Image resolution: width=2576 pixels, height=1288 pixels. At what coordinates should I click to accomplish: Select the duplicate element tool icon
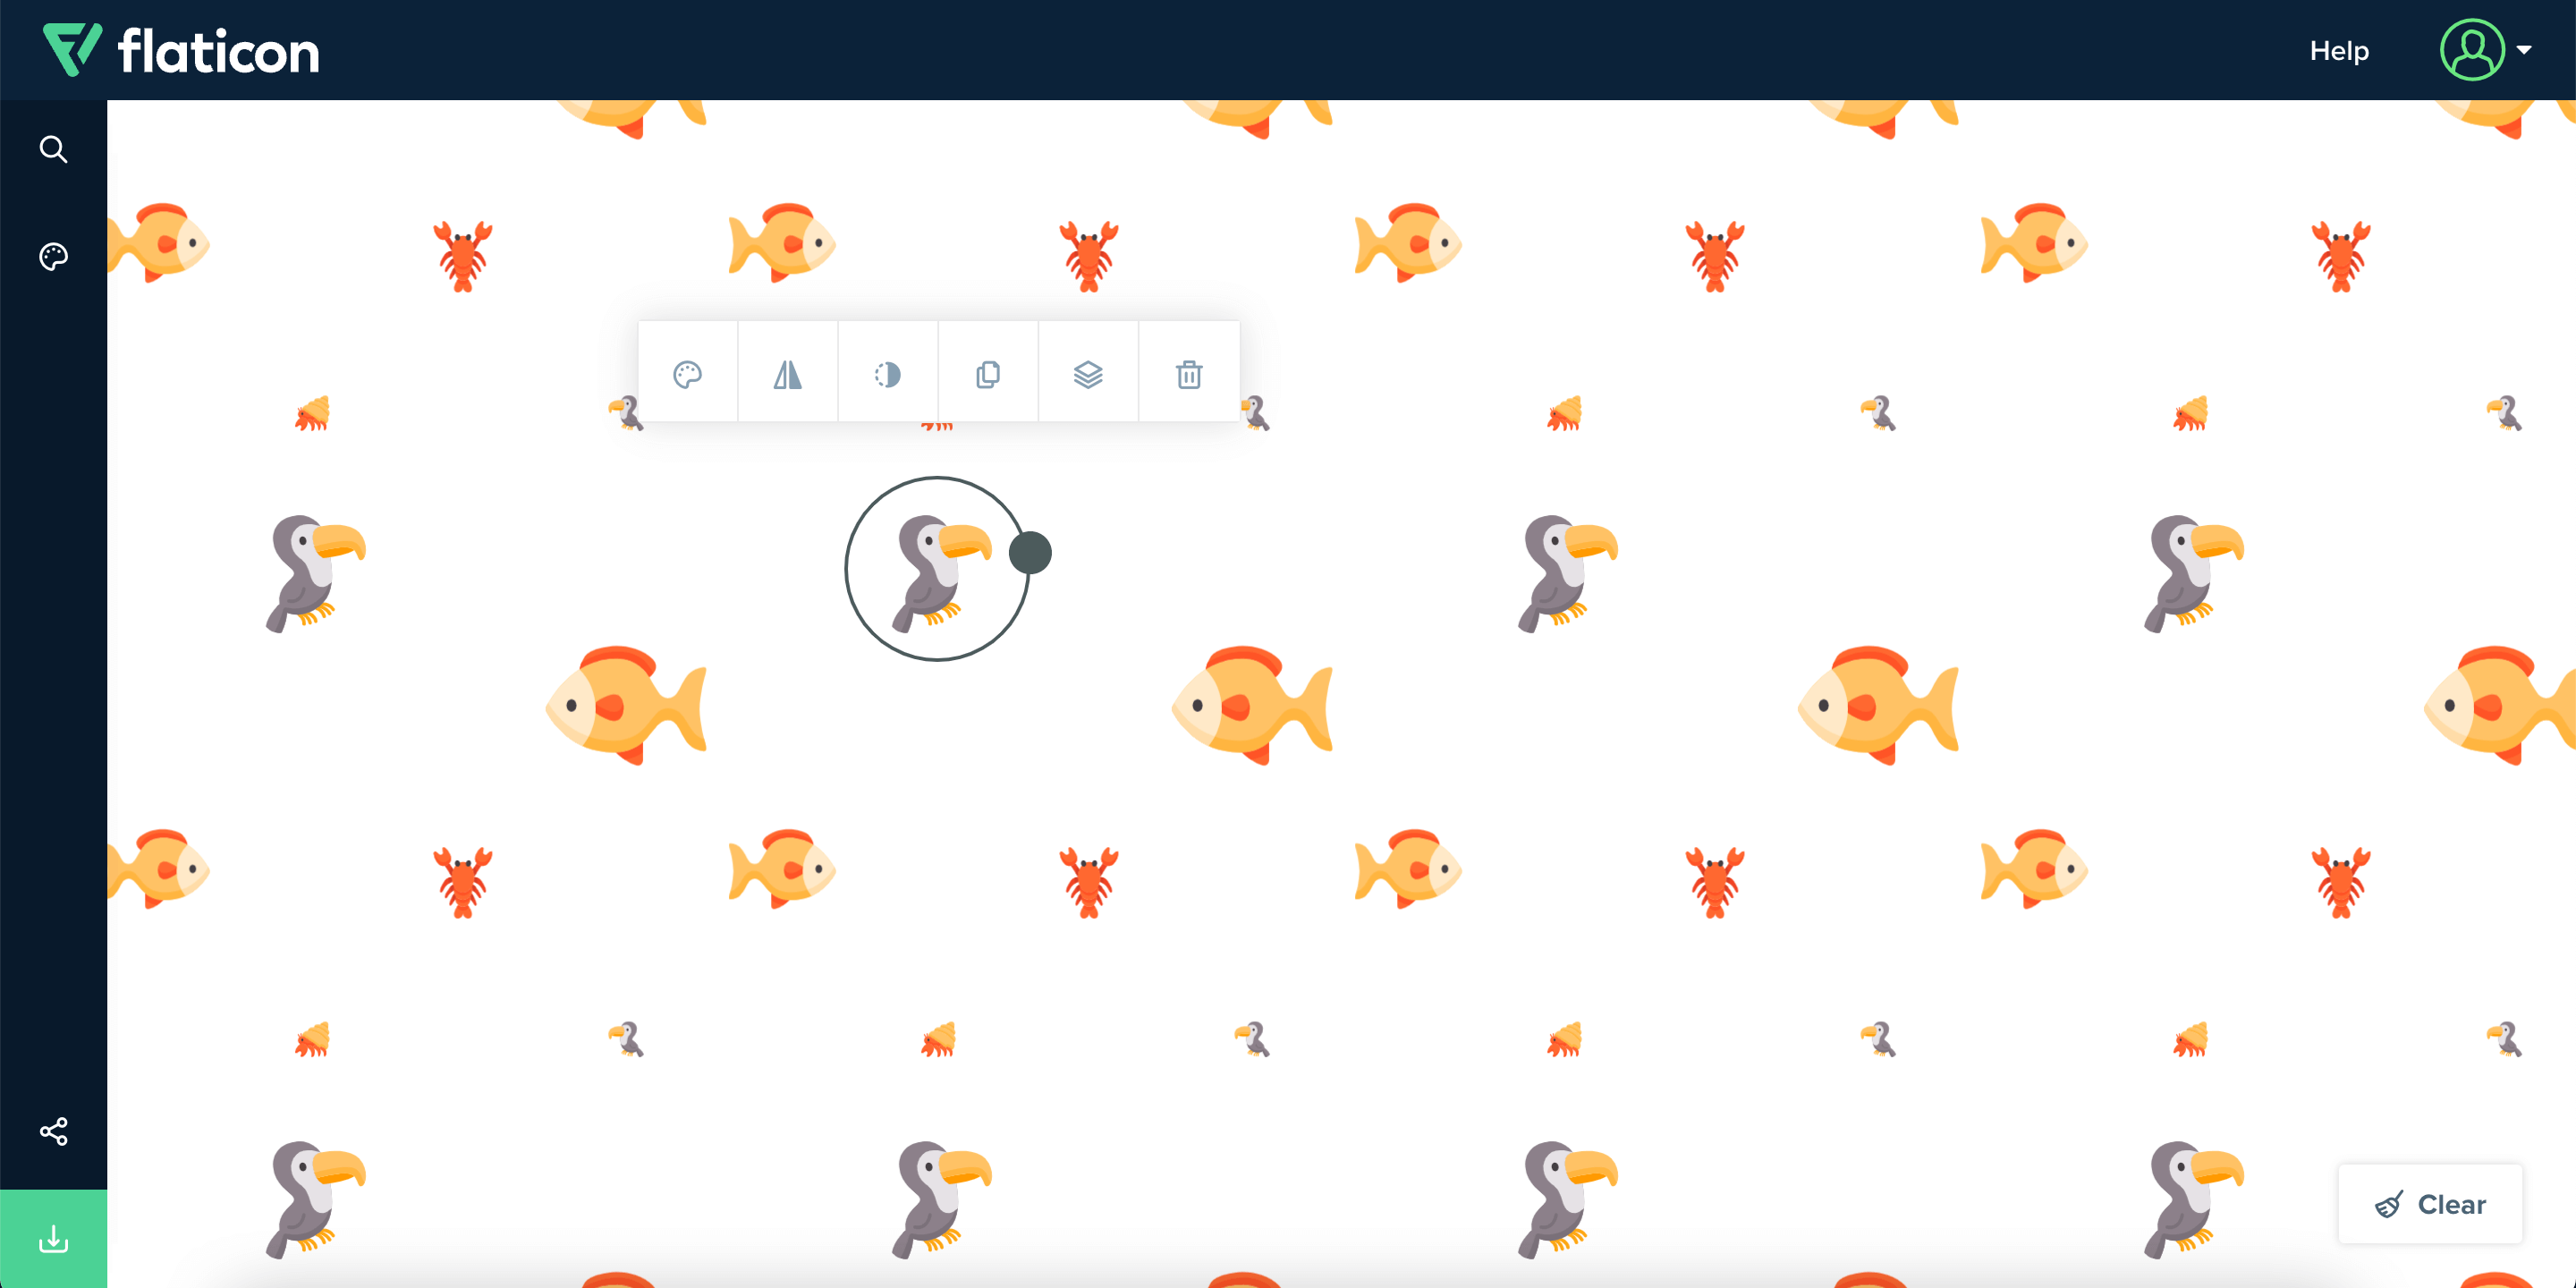tap(989, 375)
